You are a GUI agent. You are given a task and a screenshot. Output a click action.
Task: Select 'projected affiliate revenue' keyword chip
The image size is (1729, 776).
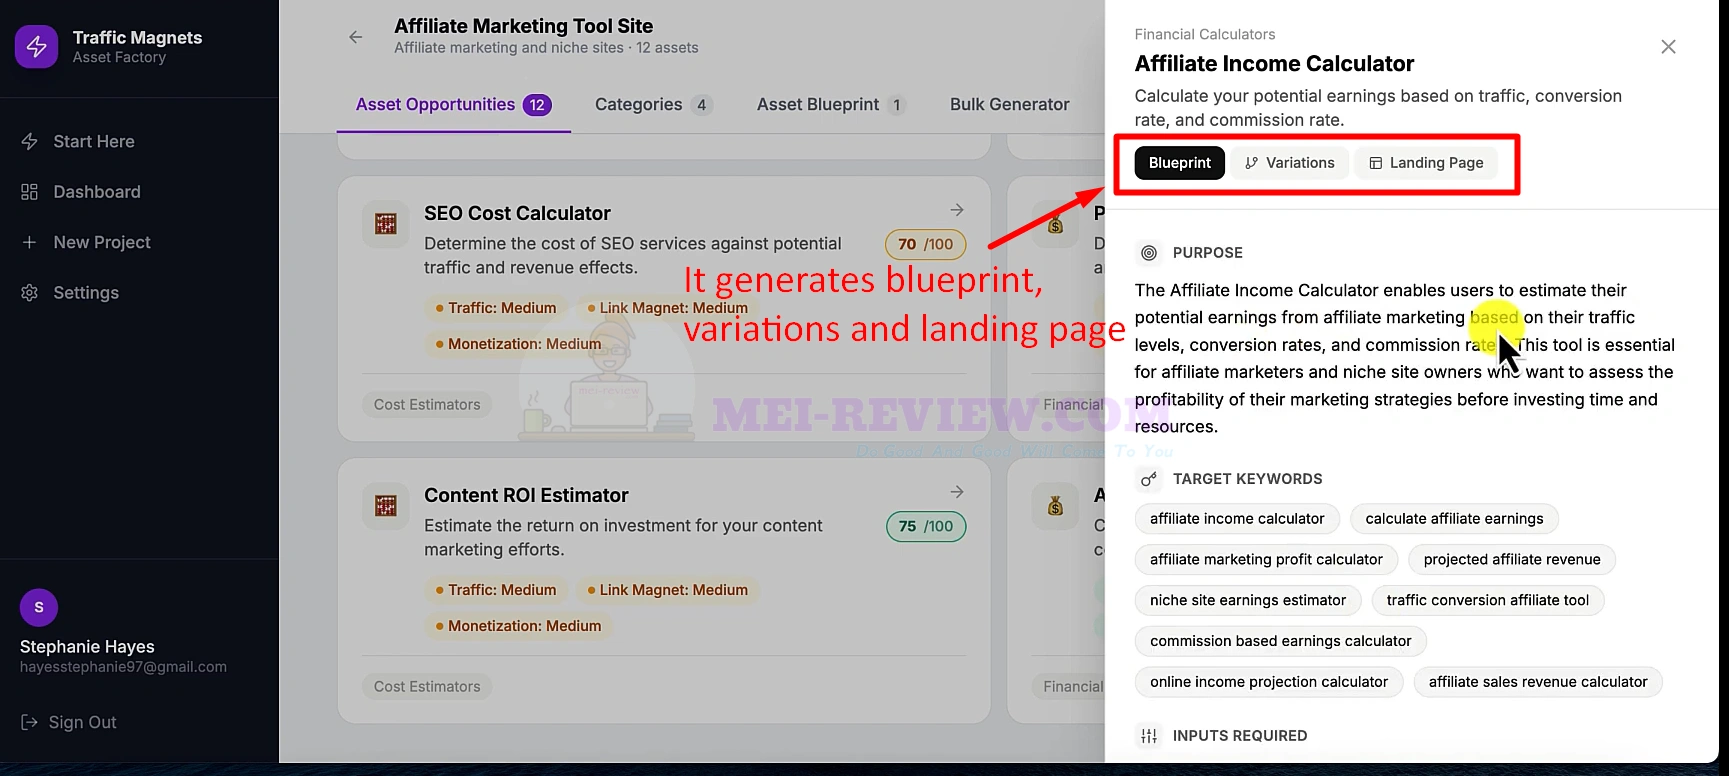pos(1512,560)
